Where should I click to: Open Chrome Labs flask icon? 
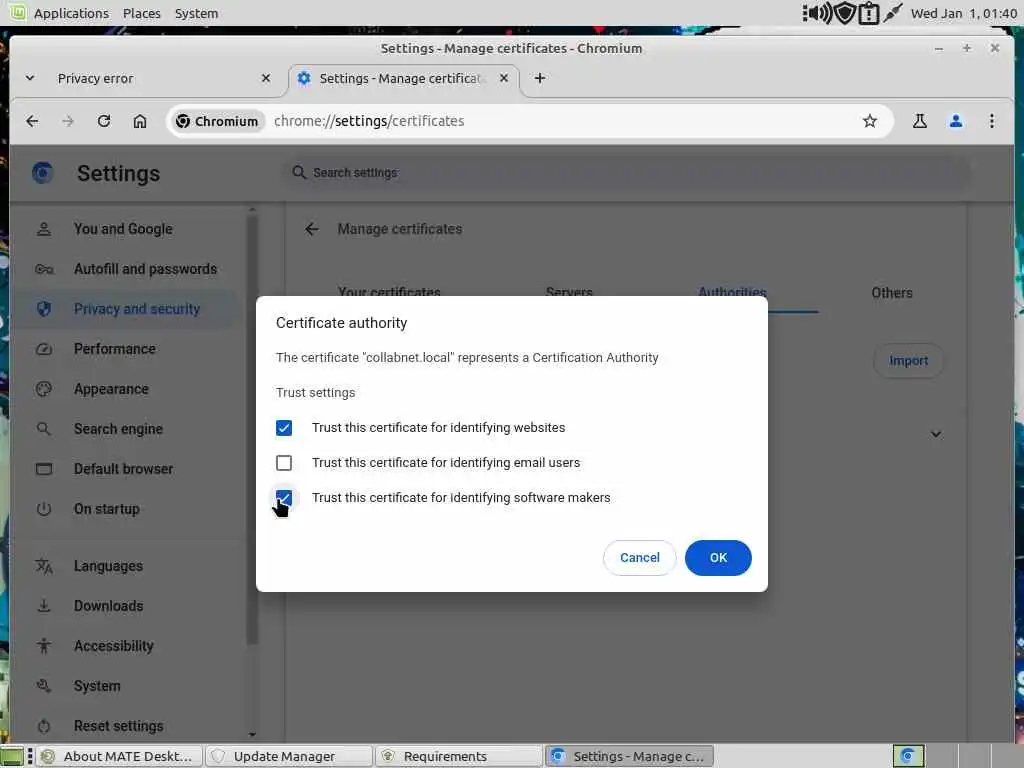[x=920, y=121]
